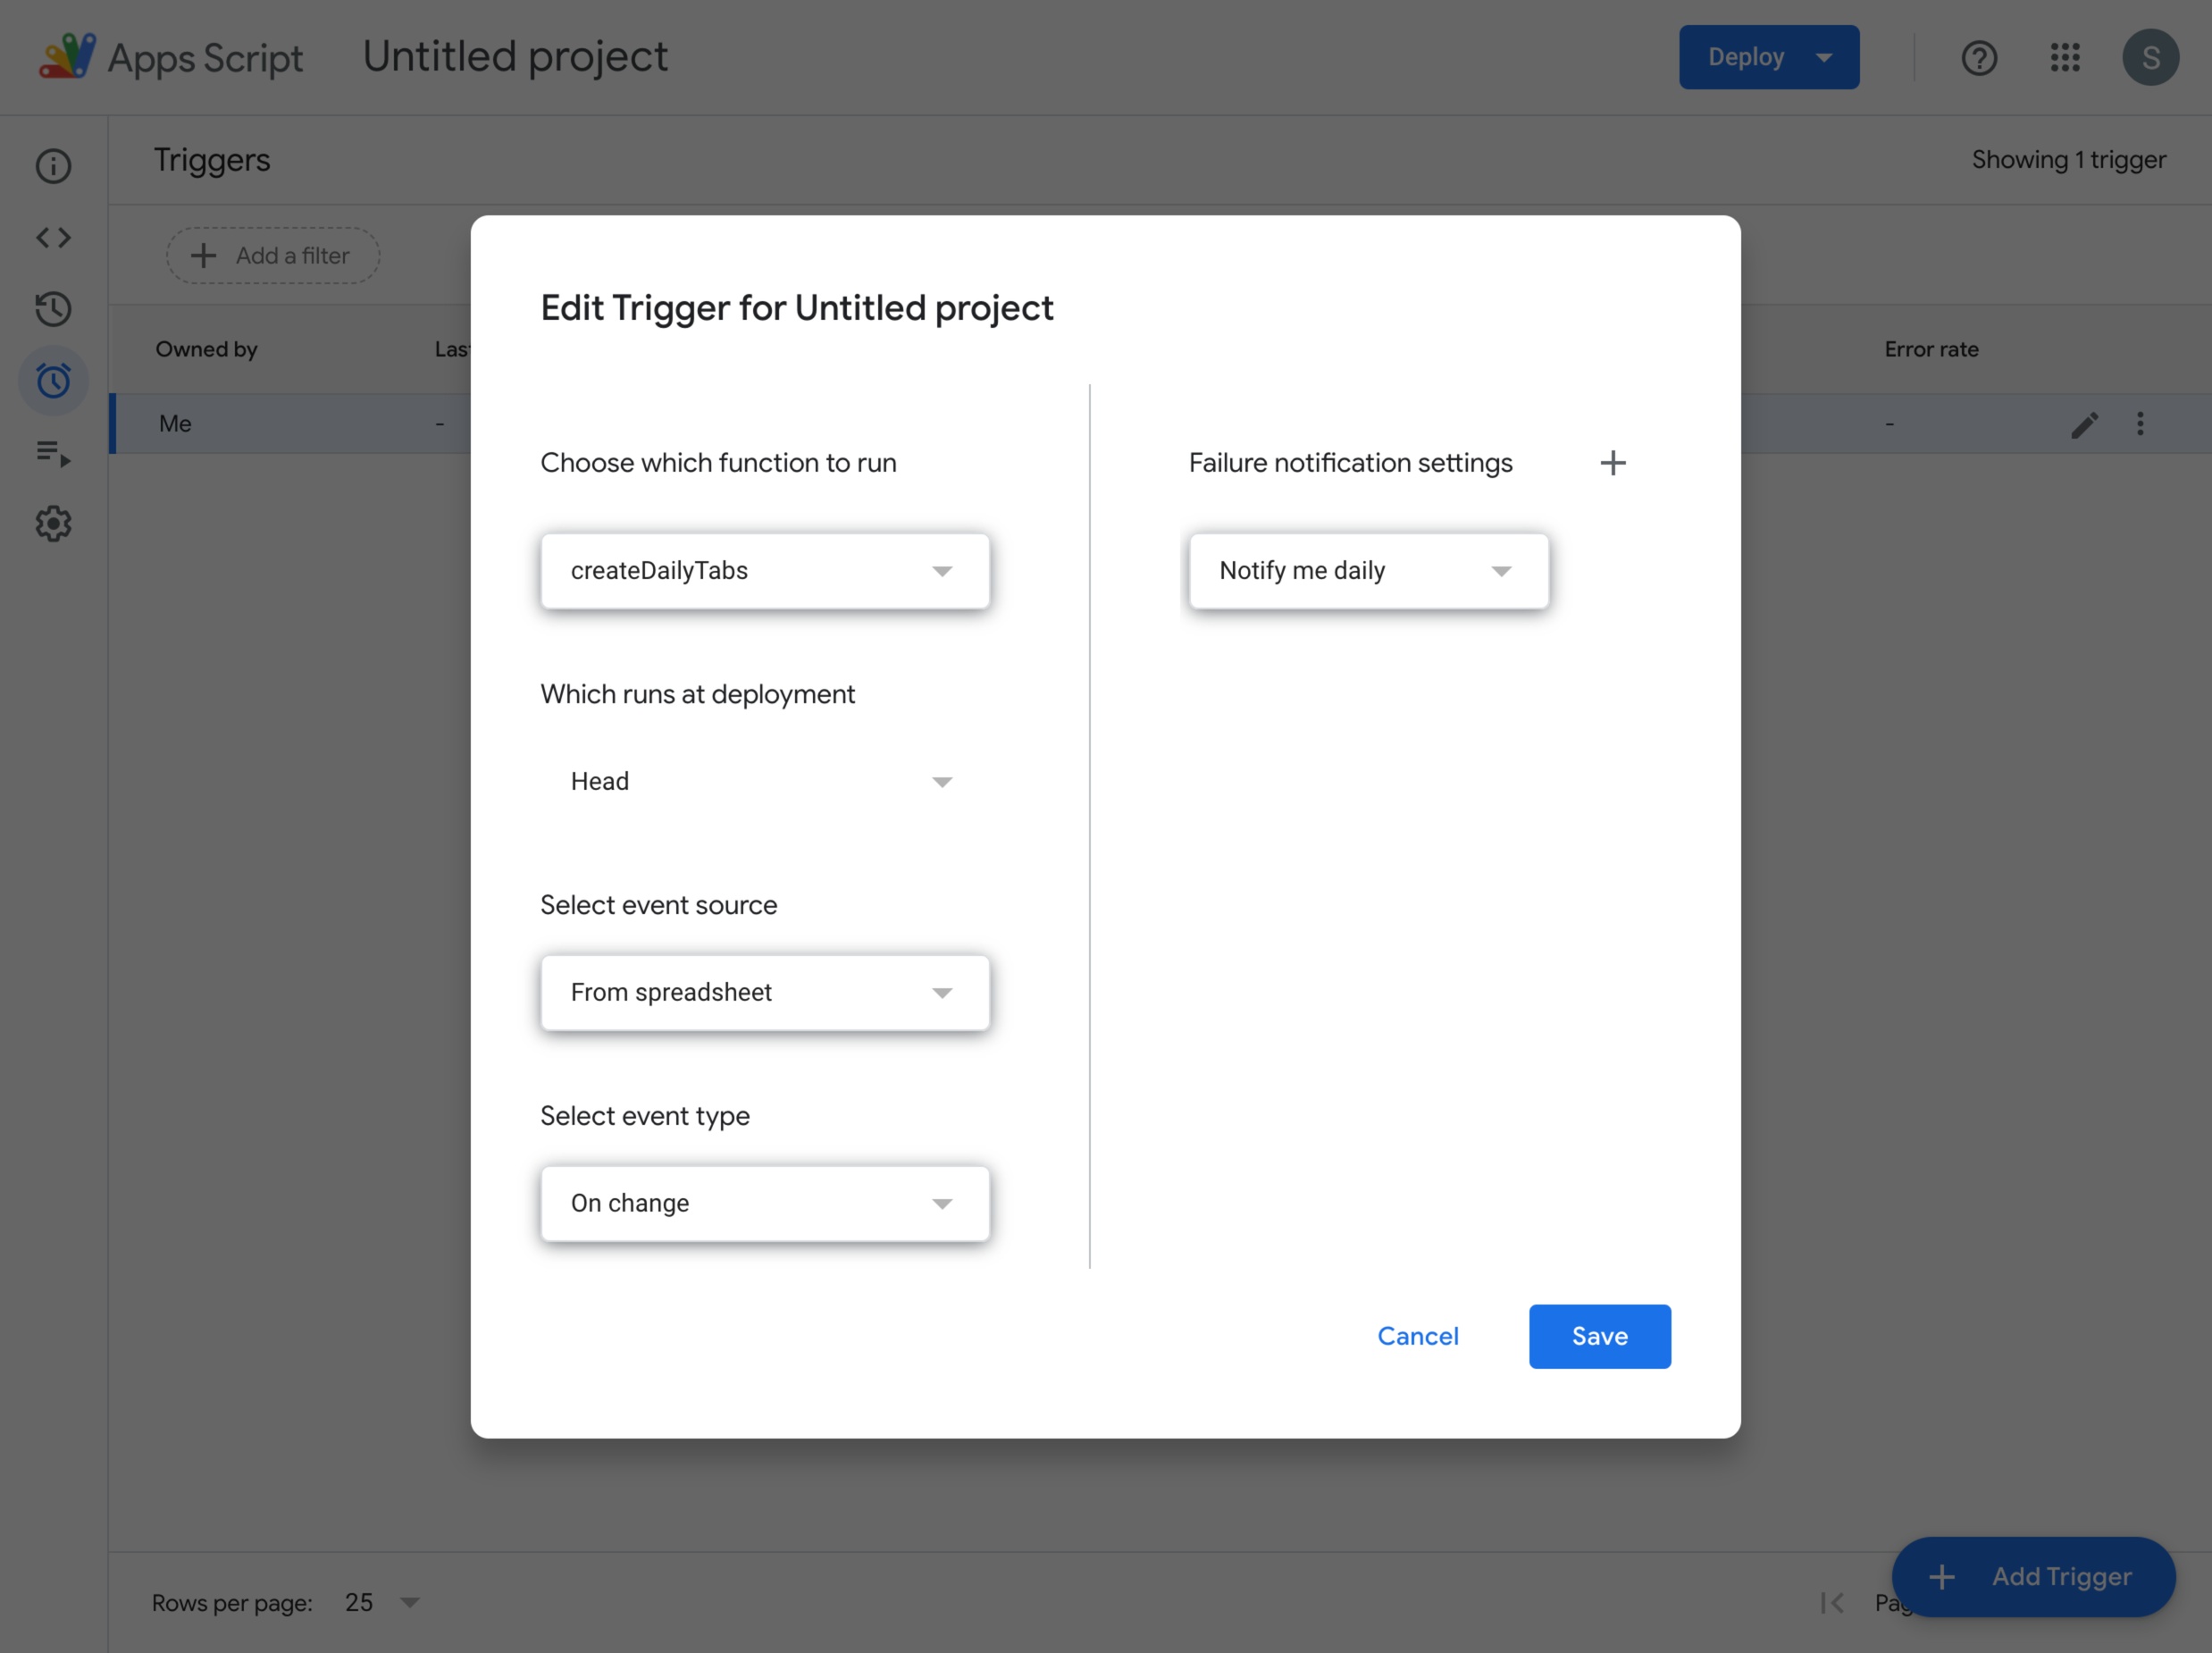
Task: Open Project Settings gear icon
Action: (53, 524)
